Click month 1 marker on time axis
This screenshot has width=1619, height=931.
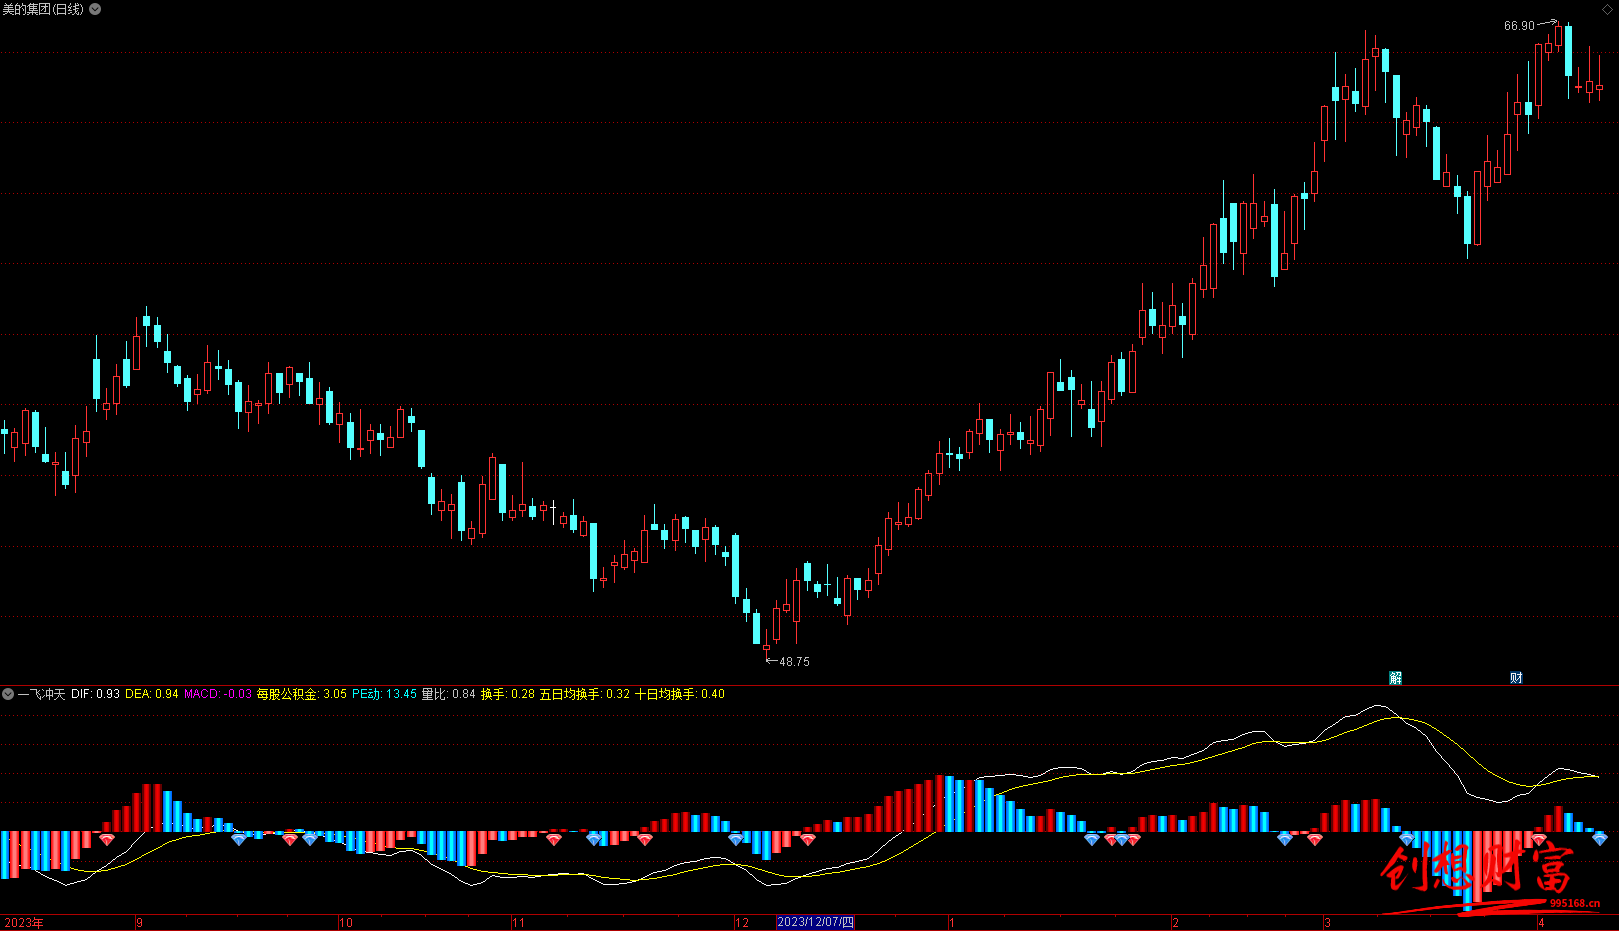[952, 923]
